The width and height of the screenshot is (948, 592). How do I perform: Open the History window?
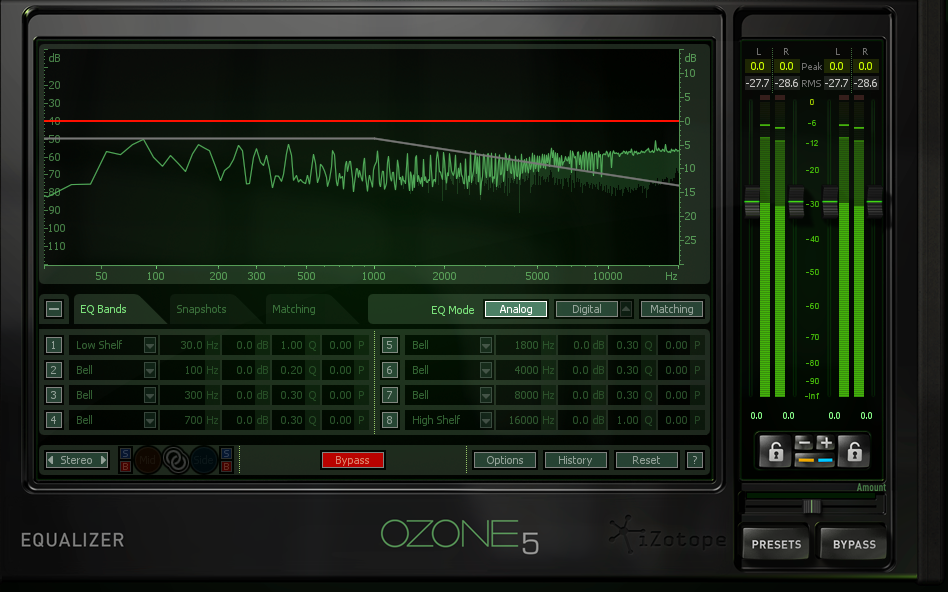[x=575, y=460]
